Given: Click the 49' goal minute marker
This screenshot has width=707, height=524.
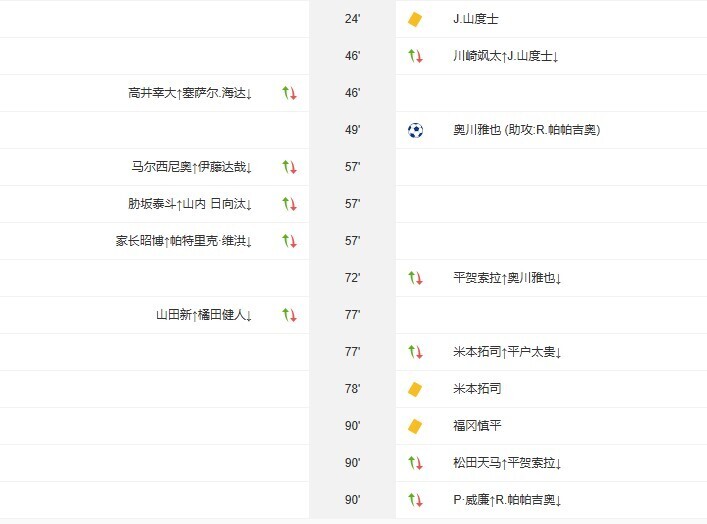Looking at the screenshot, I should click(x=352, y=130).
